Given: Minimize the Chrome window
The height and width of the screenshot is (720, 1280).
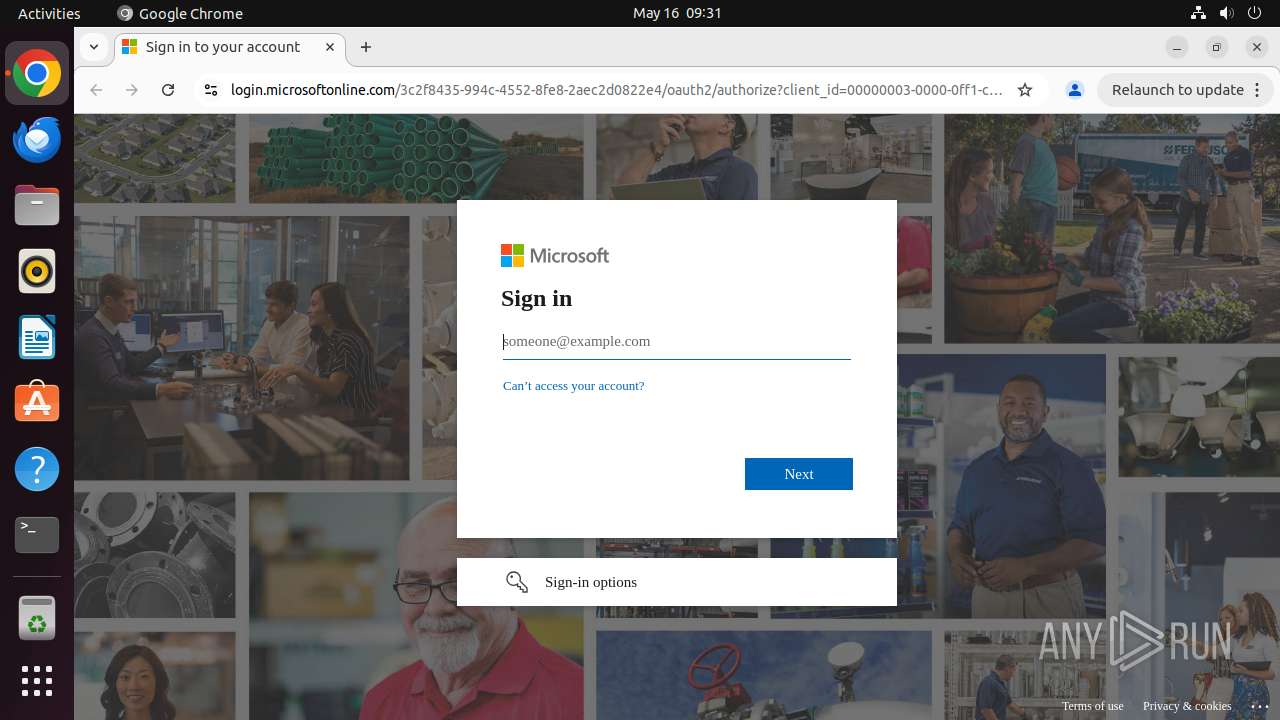Looking at the screenshot, I should 1177,47.
